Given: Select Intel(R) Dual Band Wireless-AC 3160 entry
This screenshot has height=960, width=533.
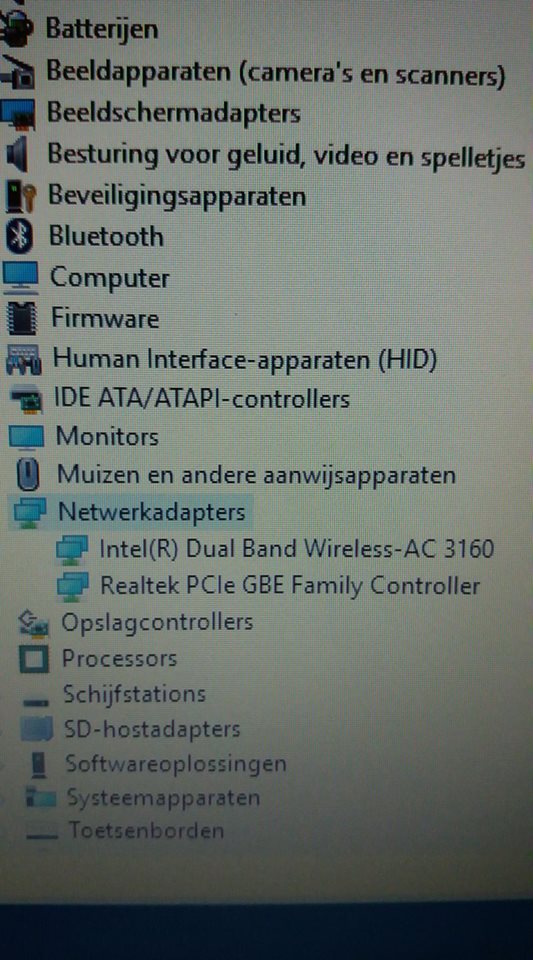Looking at the screenshot, I should [297, 549].
